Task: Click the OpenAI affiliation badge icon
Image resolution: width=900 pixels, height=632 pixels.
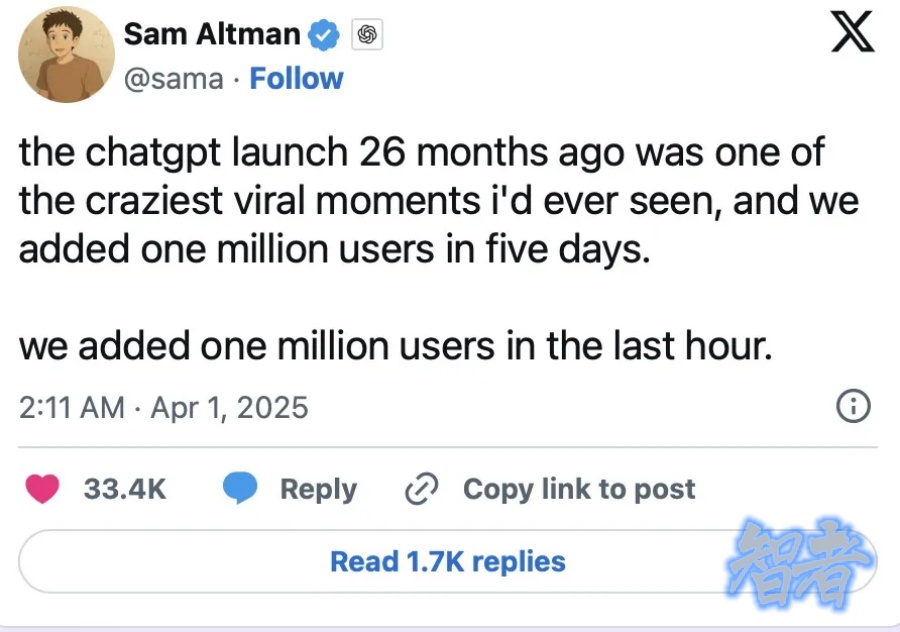Action: [x=367, y=35]
